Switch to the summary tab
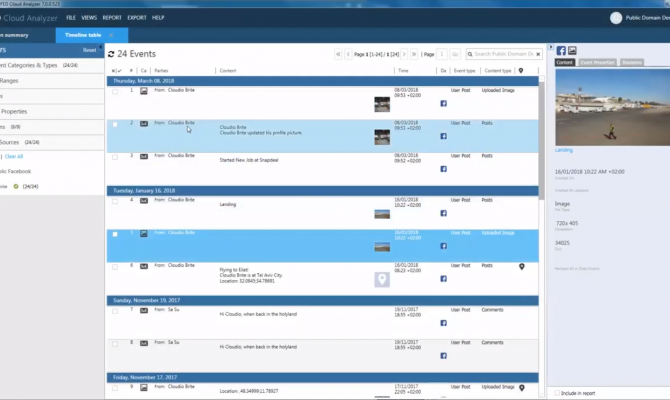This screenshot has width=670, height=400. click(x=27, y=35)
